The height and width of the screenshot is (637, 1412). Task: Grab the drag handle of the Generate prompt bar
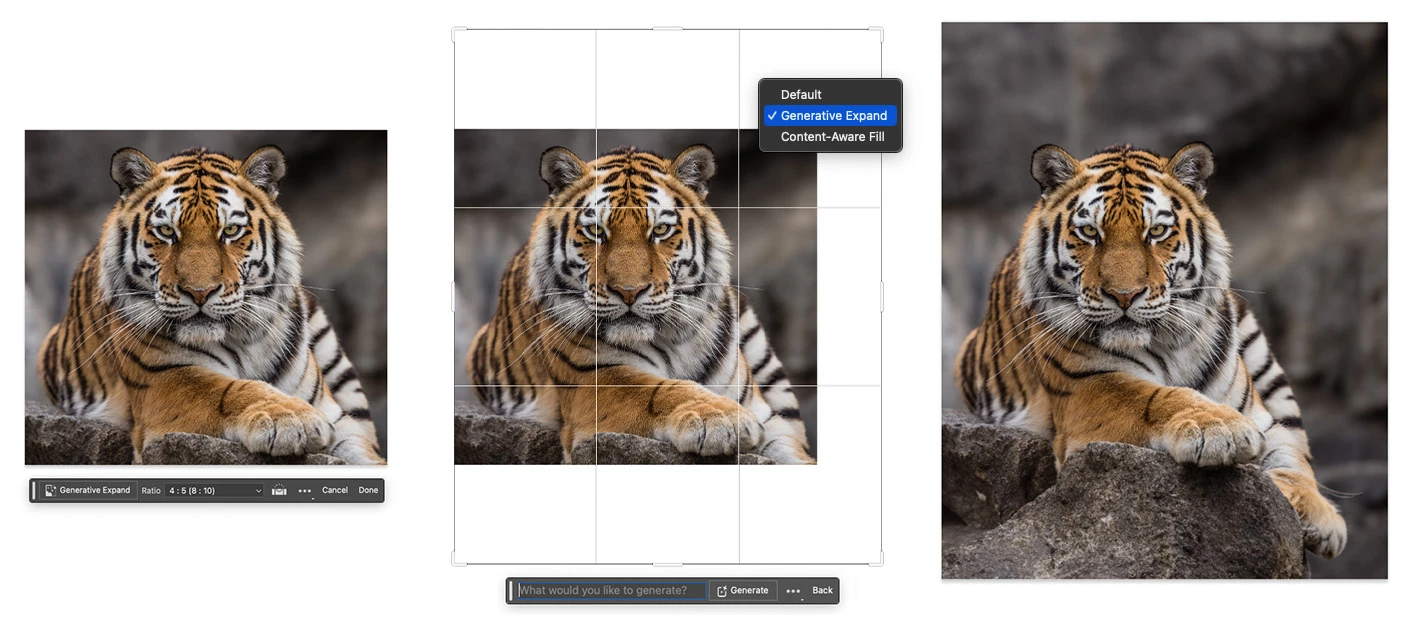pyautogui.click(x=511, y=590)
